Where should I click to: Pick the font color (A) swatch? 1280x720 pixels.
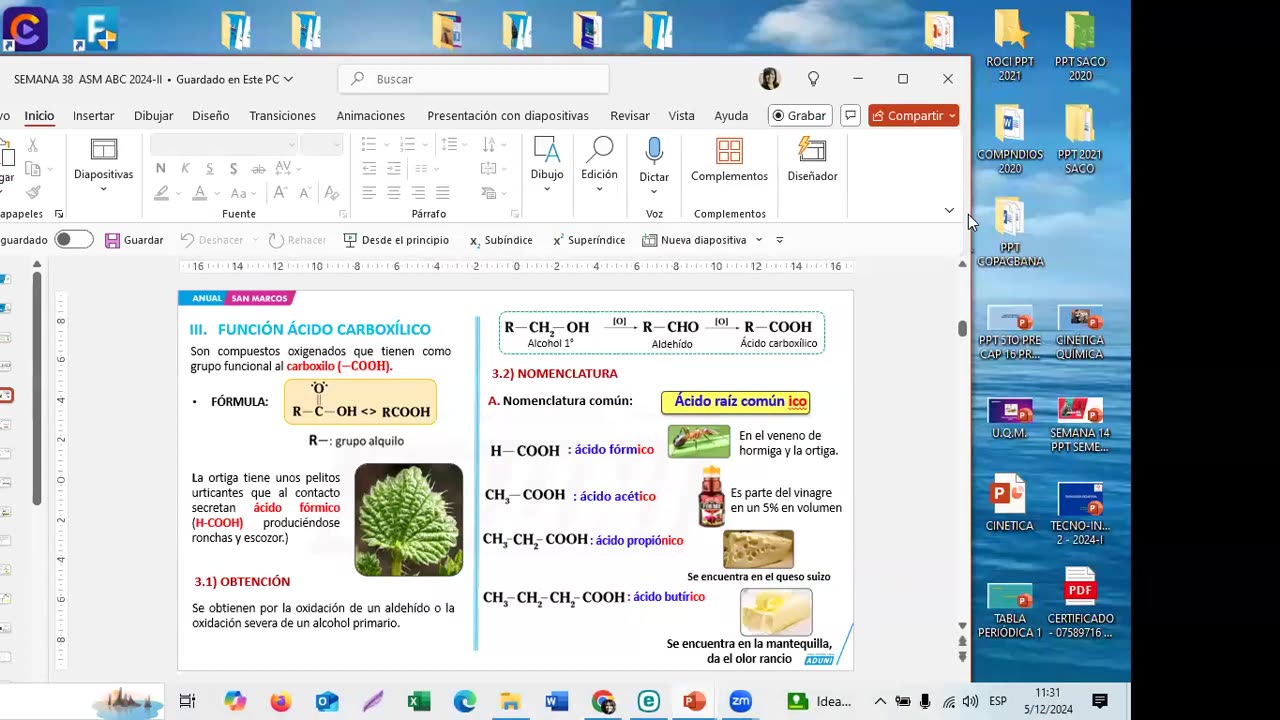[x=200, y=193]
